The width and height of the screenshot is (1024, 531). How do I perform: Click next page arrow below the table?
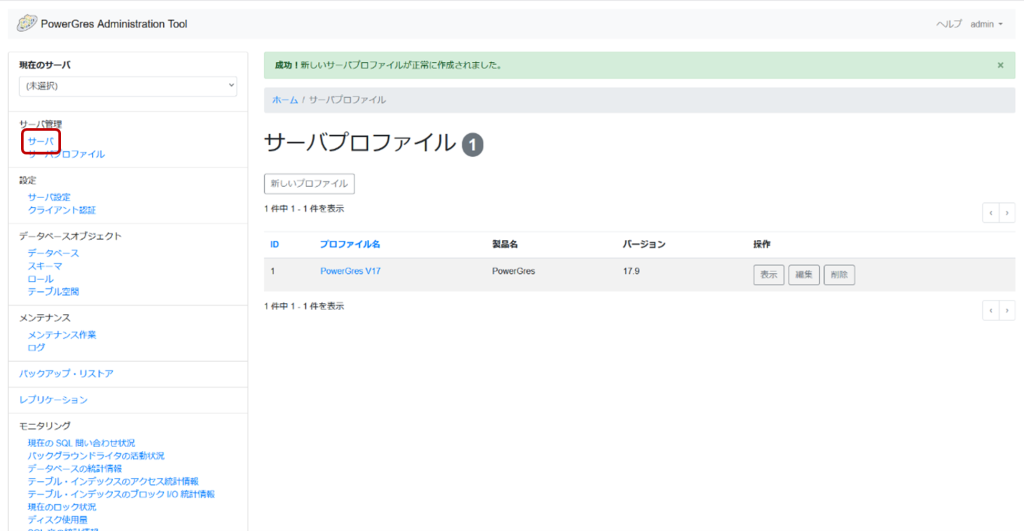point(1007,310)
